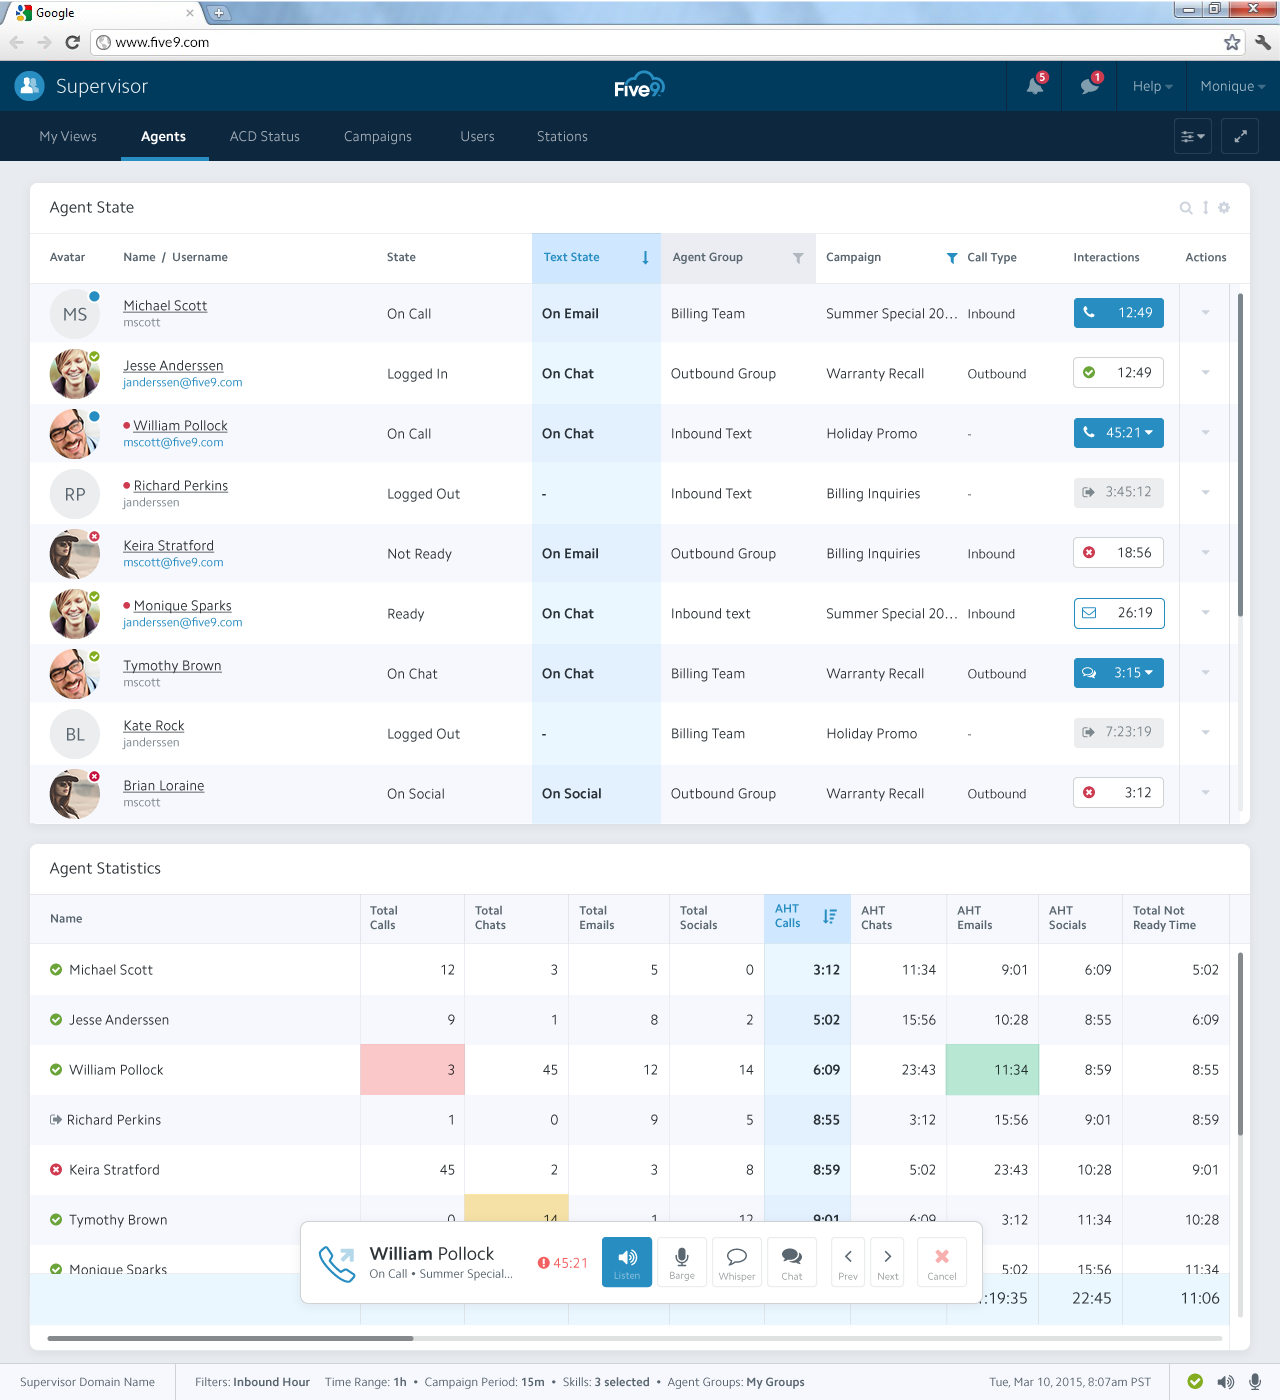Click Michael Scott's call interaction 12:49 button
The image size is (1280, 1400).
click(x=1119, y=313)
